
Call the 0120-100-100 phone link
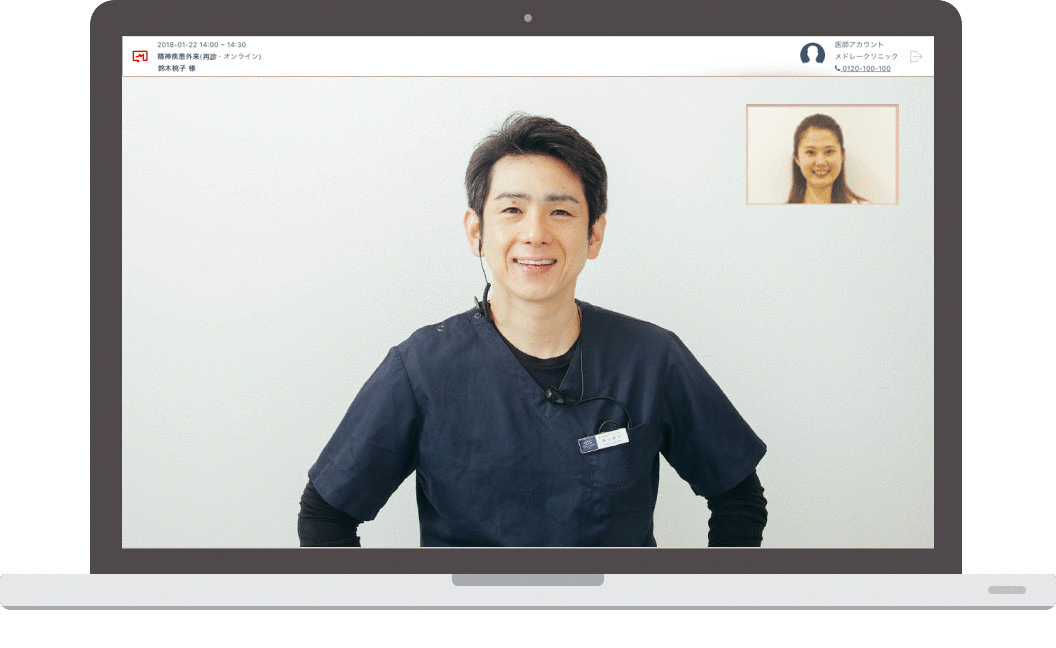866,69
